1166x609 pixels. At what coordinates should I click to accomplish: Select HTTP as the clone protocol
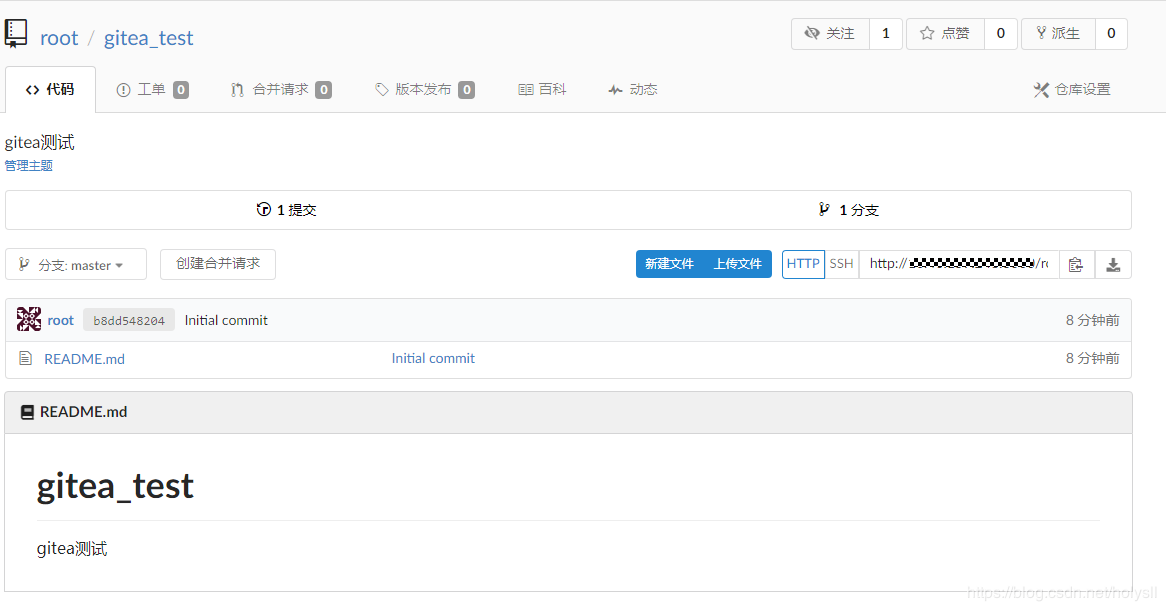(803, 263)
